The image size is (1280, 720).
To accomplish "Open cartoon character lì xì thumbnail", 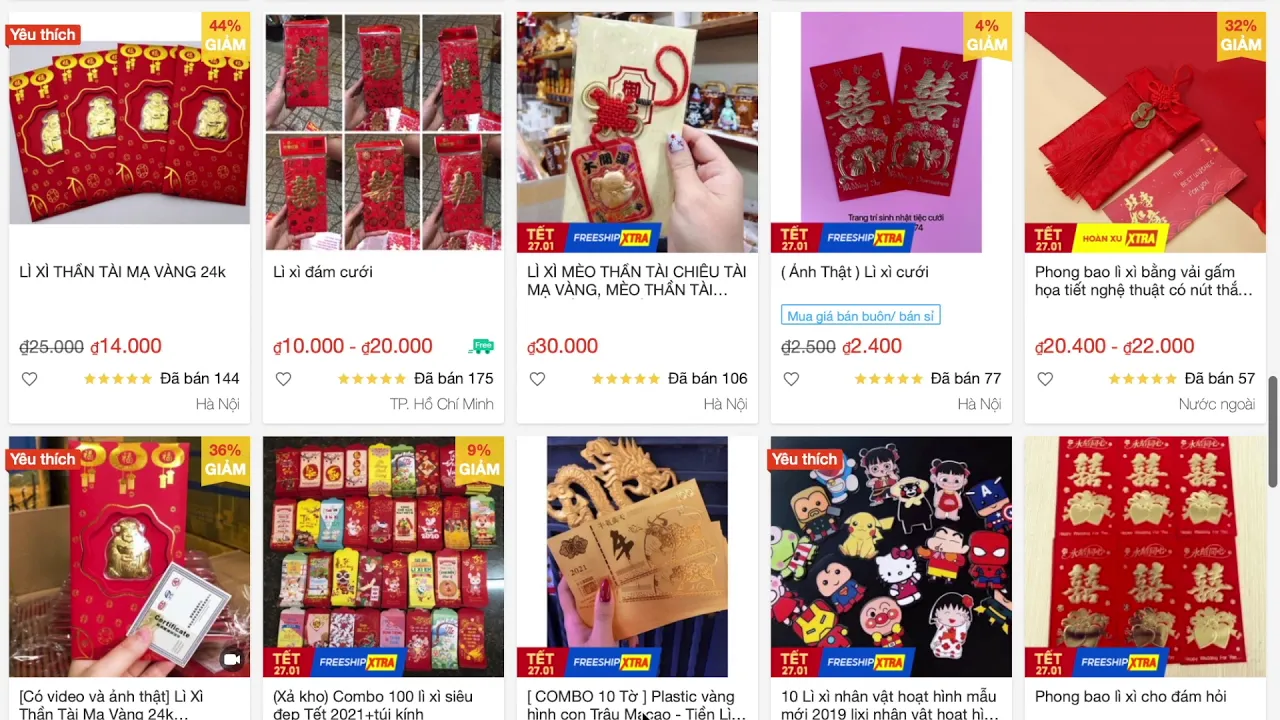I will tap(891, 557).
